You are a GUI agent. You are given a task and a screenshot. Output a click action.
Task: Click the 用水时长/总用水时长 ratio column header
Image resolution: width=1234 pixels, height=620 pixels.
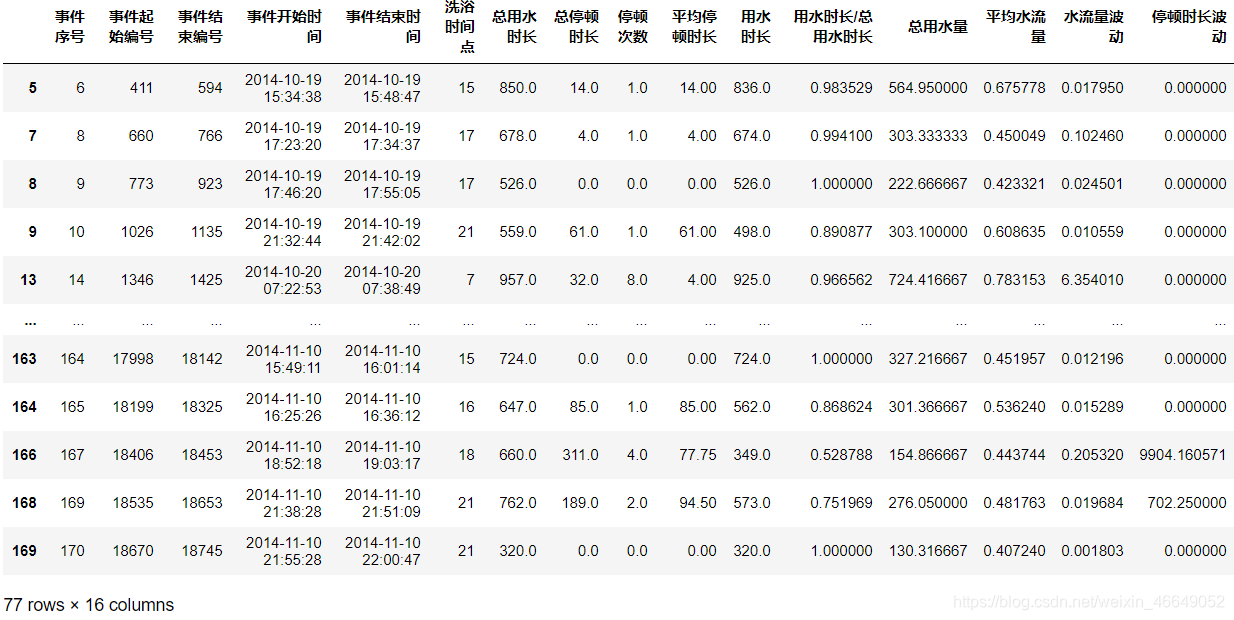(x=833, y=27)
